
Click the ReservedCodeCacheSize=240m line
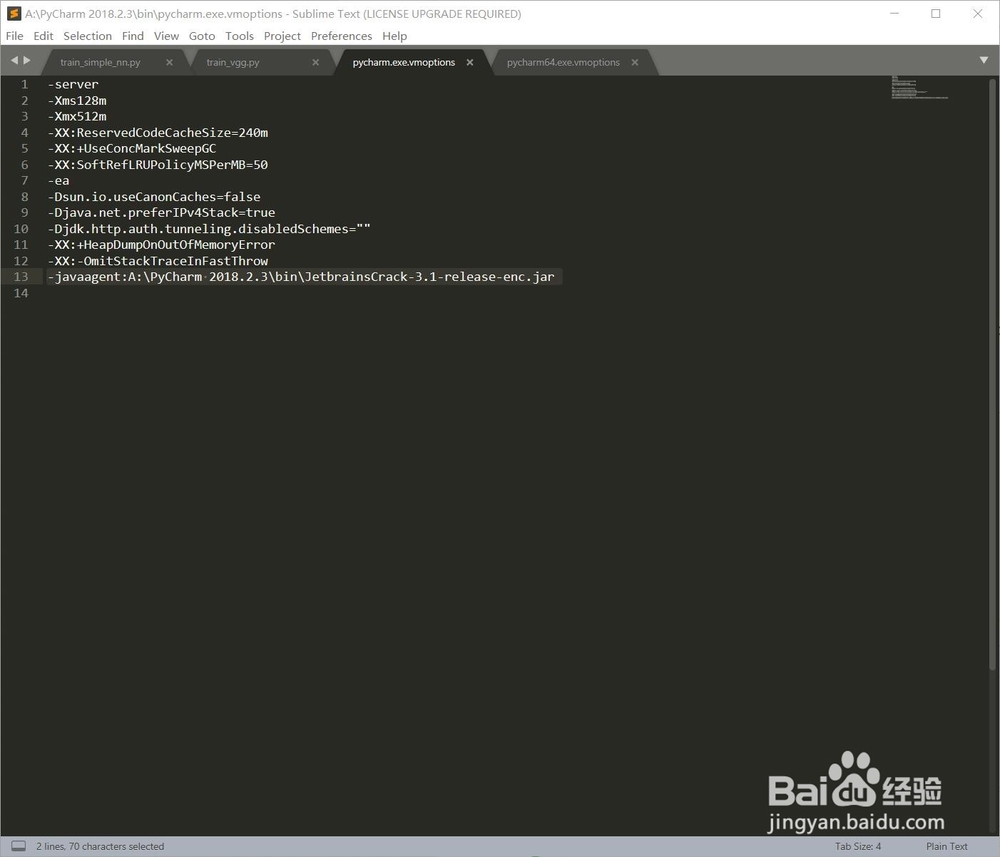click(x=158, y=133)
